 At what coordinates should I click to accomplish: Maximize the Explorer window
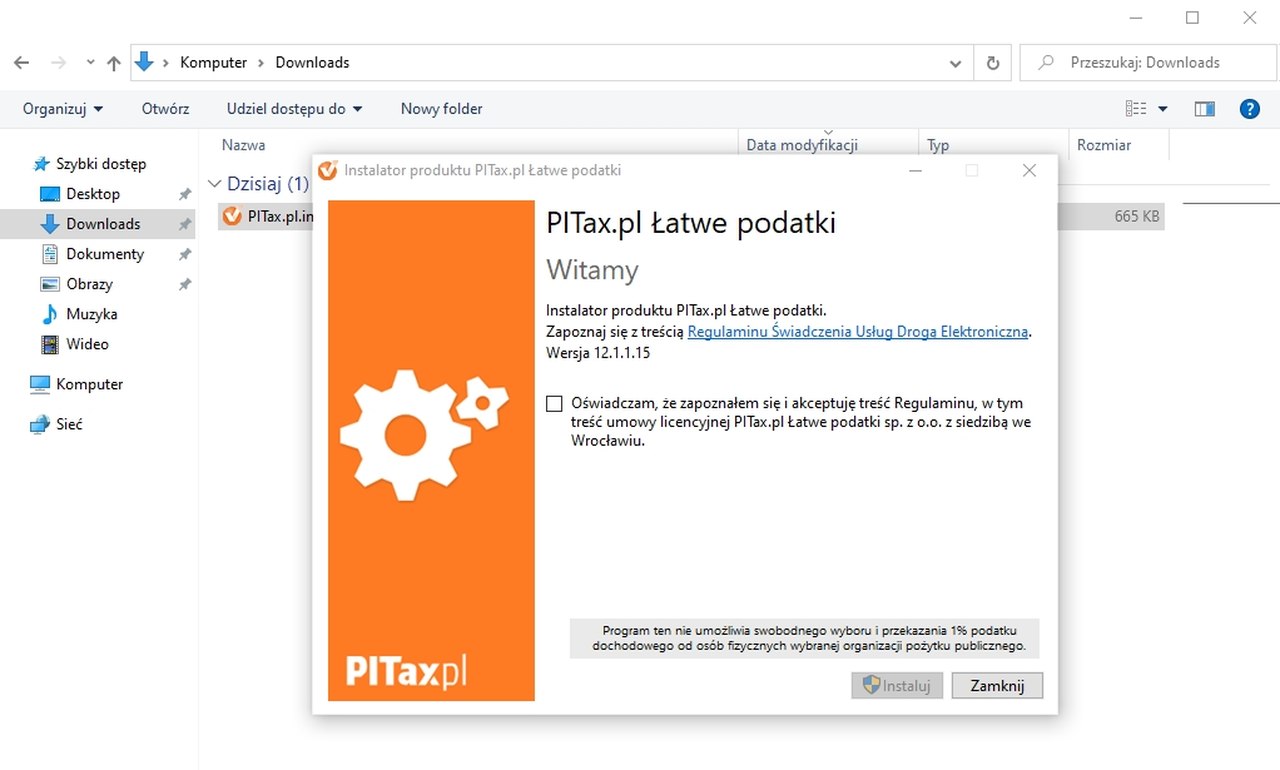[1191, 17]
